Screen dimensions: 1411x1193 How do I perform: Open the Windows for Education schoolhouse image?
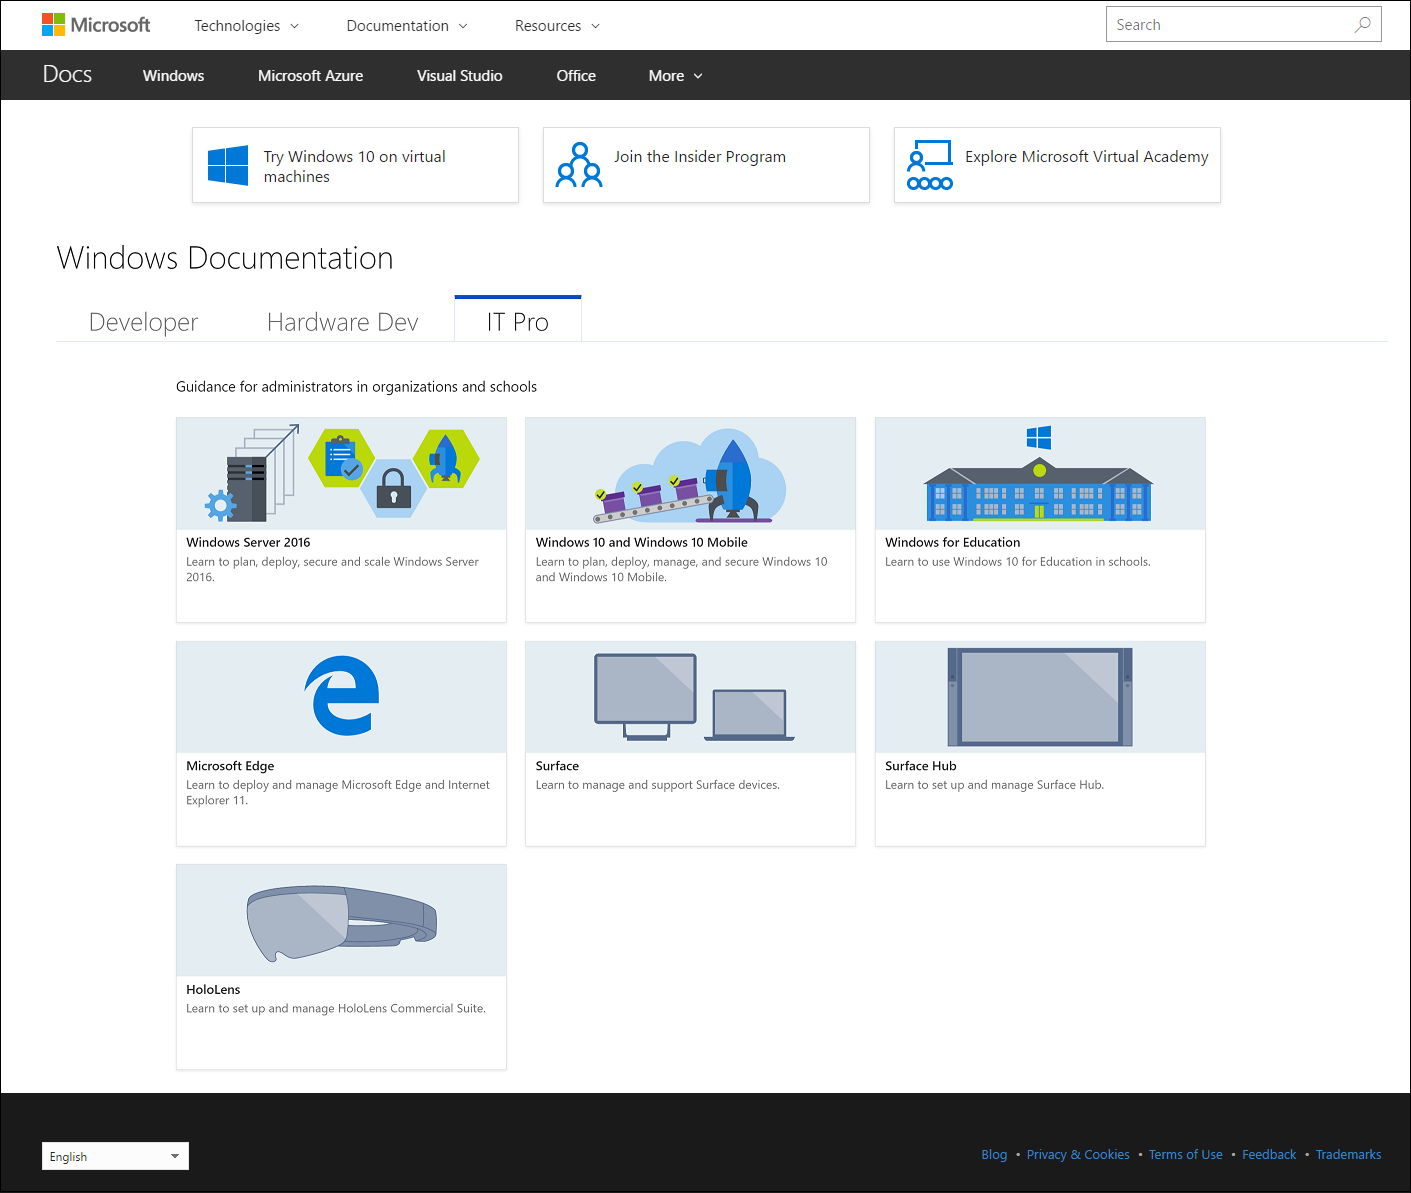(x=1039, y=473)
